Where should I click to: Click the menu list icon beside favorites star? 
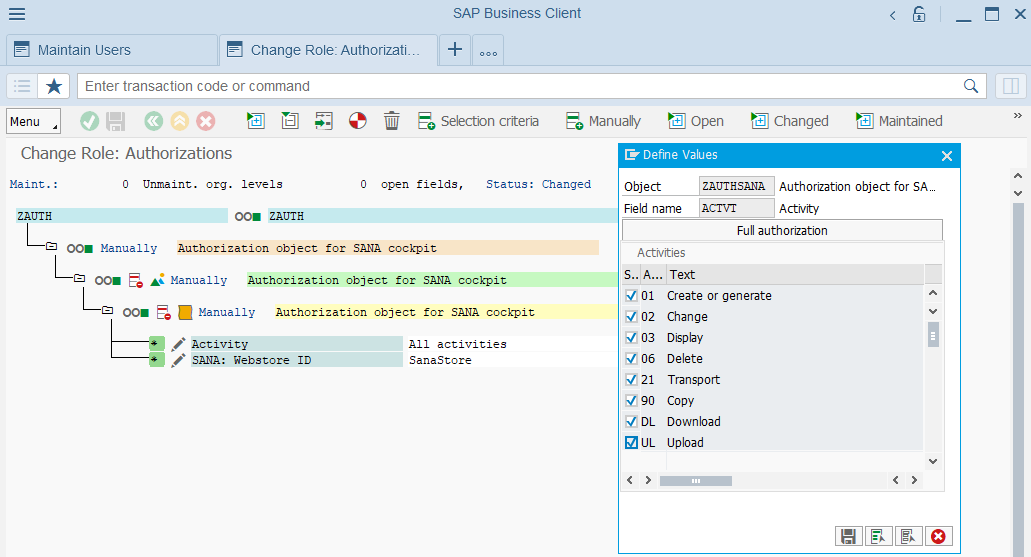tap(22, 86)
